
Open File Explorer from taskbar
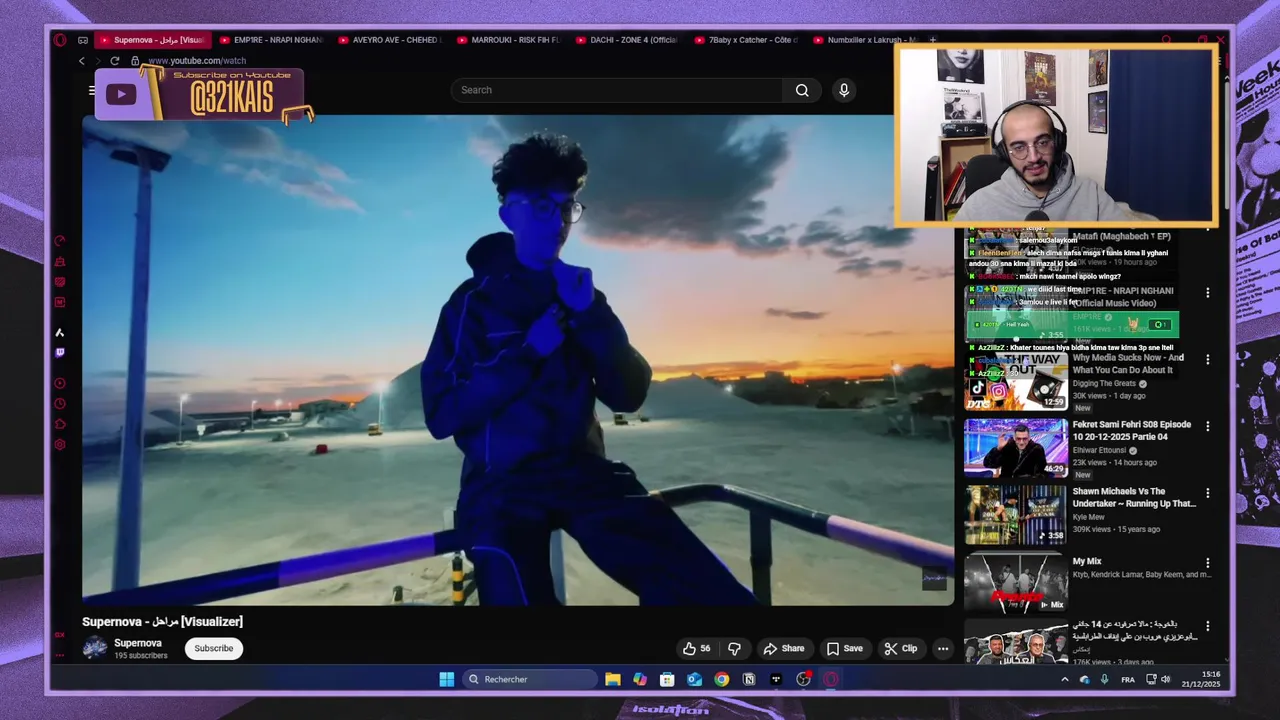613,679
